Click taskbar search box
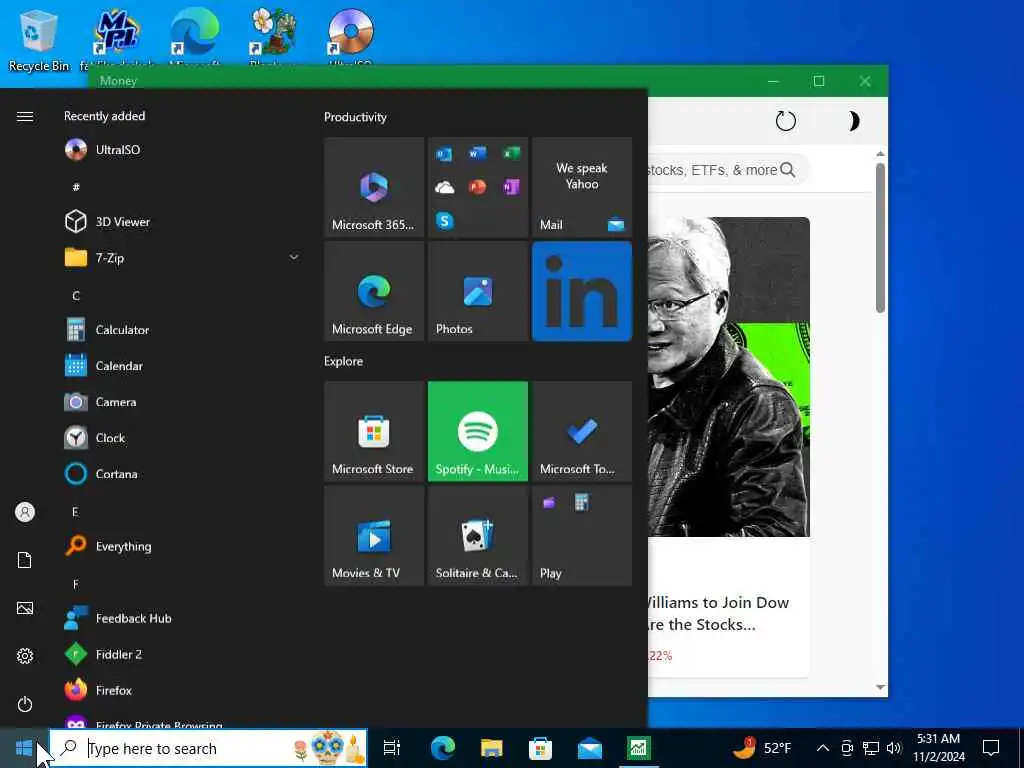The width and height of the screenshot is (1024, 768). click(208, 748)
